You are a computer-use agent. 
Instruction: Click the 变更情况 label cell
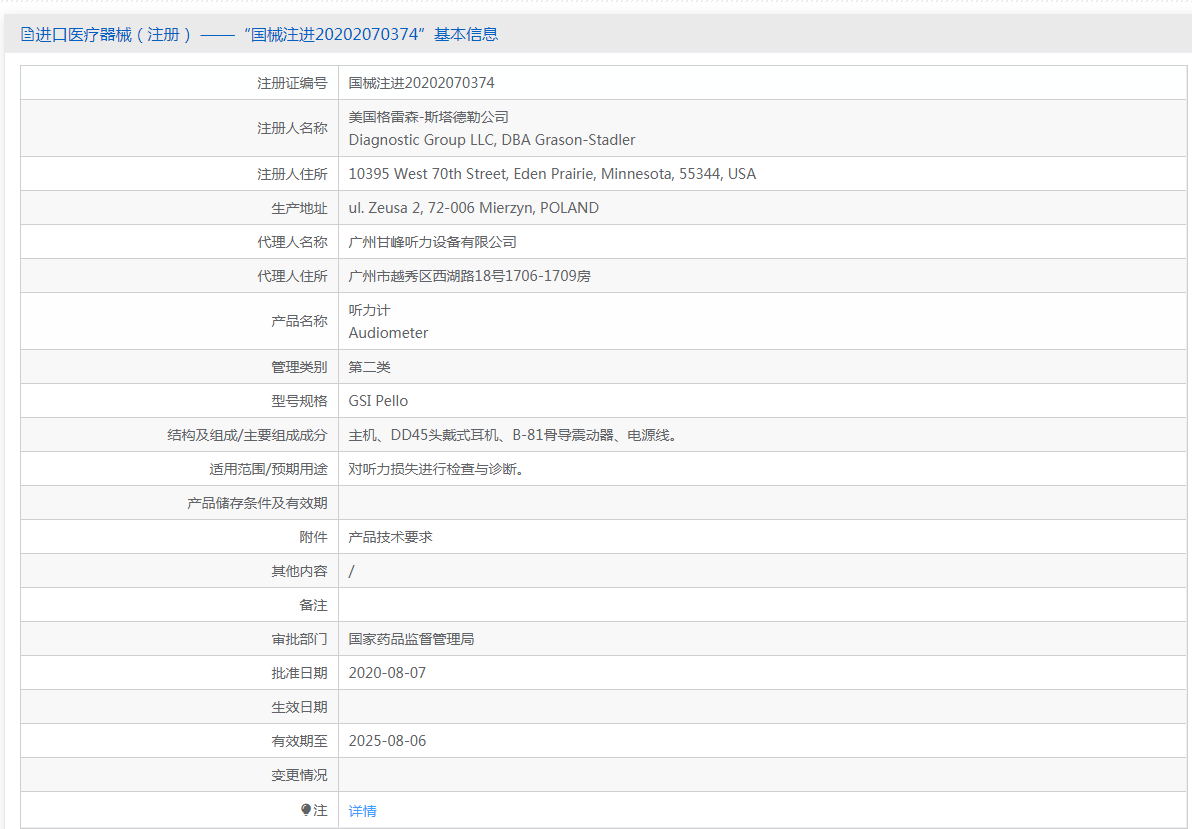click(179, 774)
